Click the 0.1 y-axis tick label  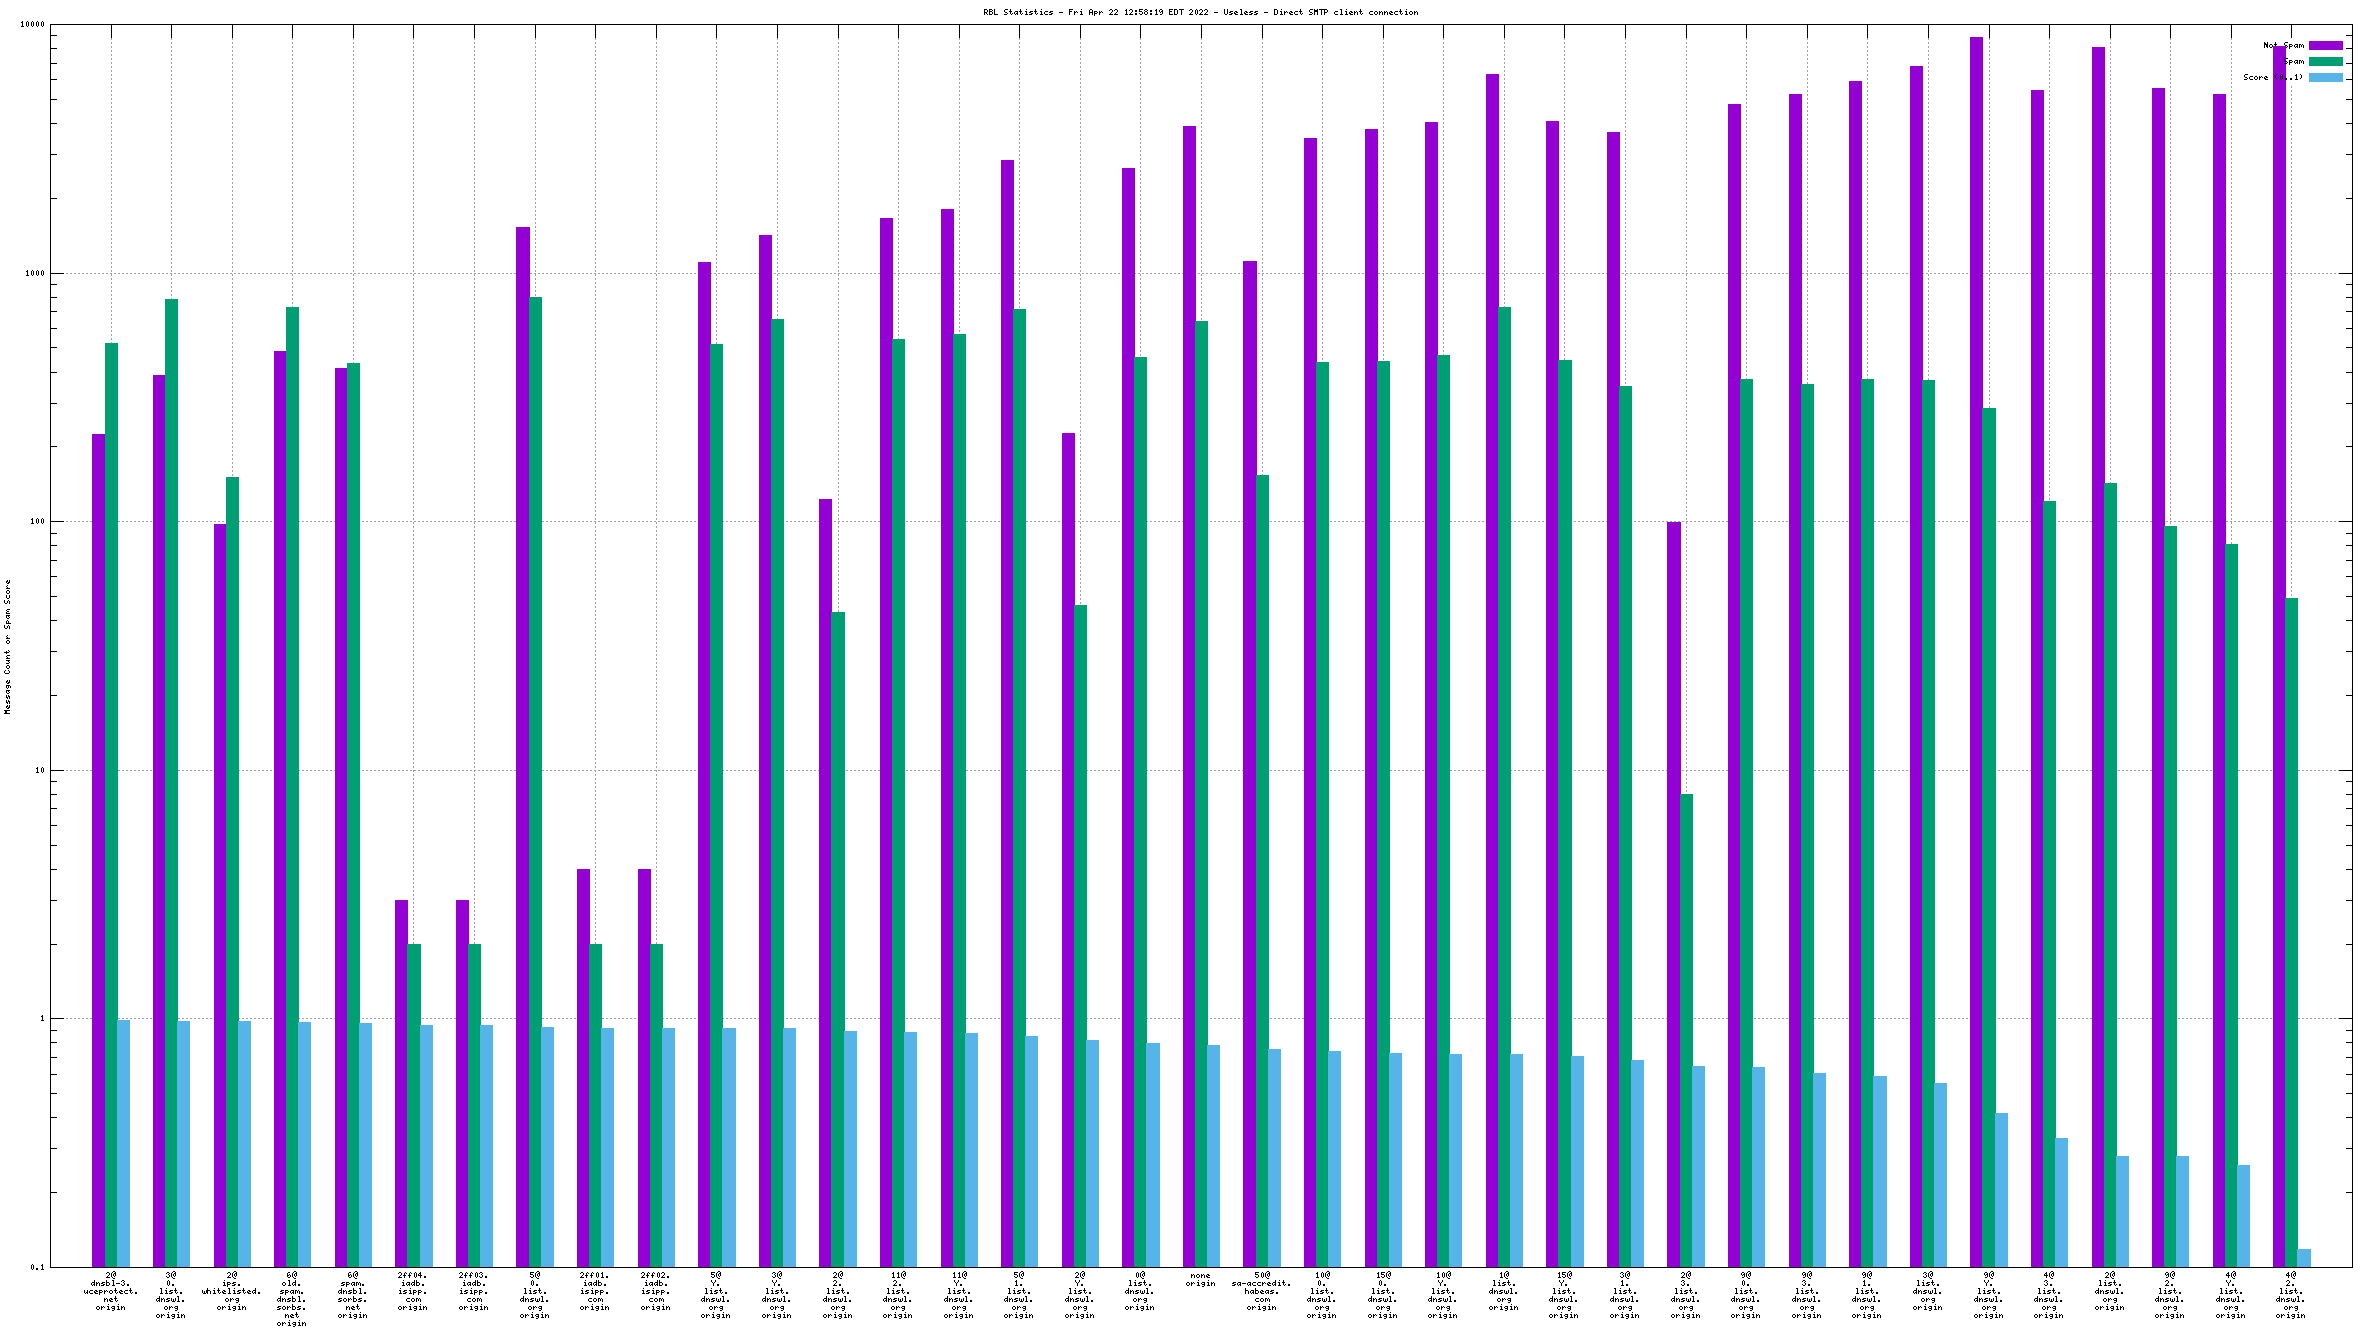point(38,1267)
